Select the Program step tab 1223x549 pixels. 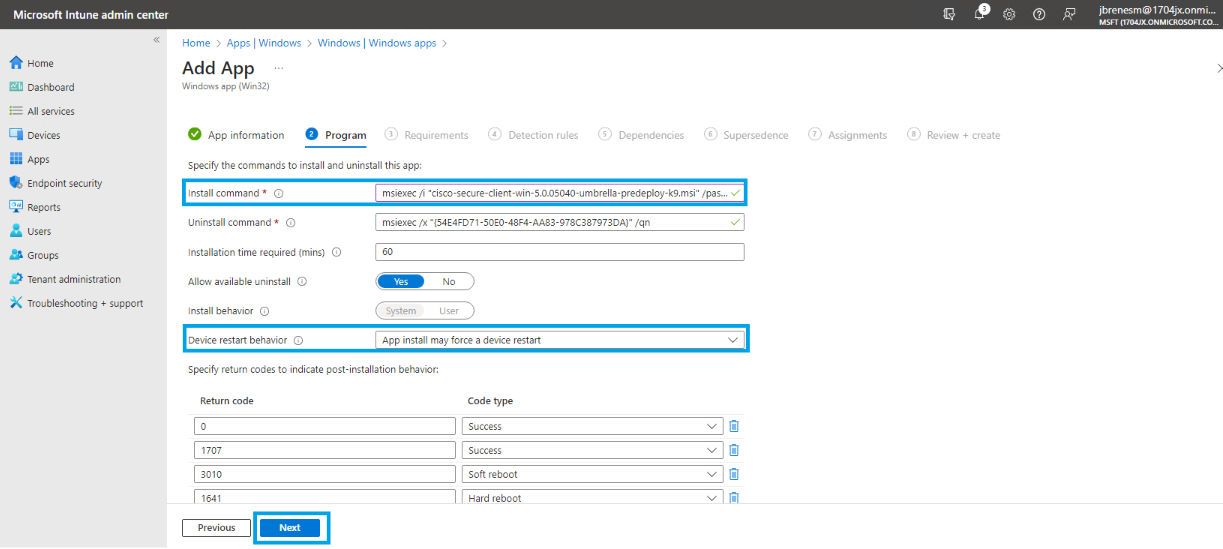coord(336,135)
